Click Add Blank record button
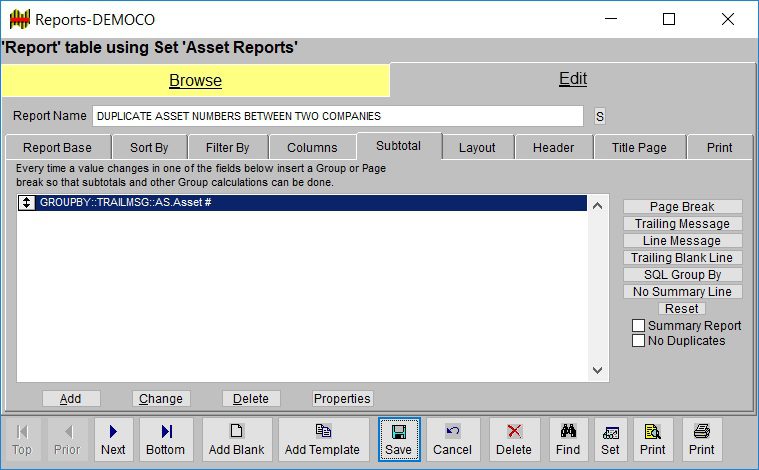 tap(237, 440)
